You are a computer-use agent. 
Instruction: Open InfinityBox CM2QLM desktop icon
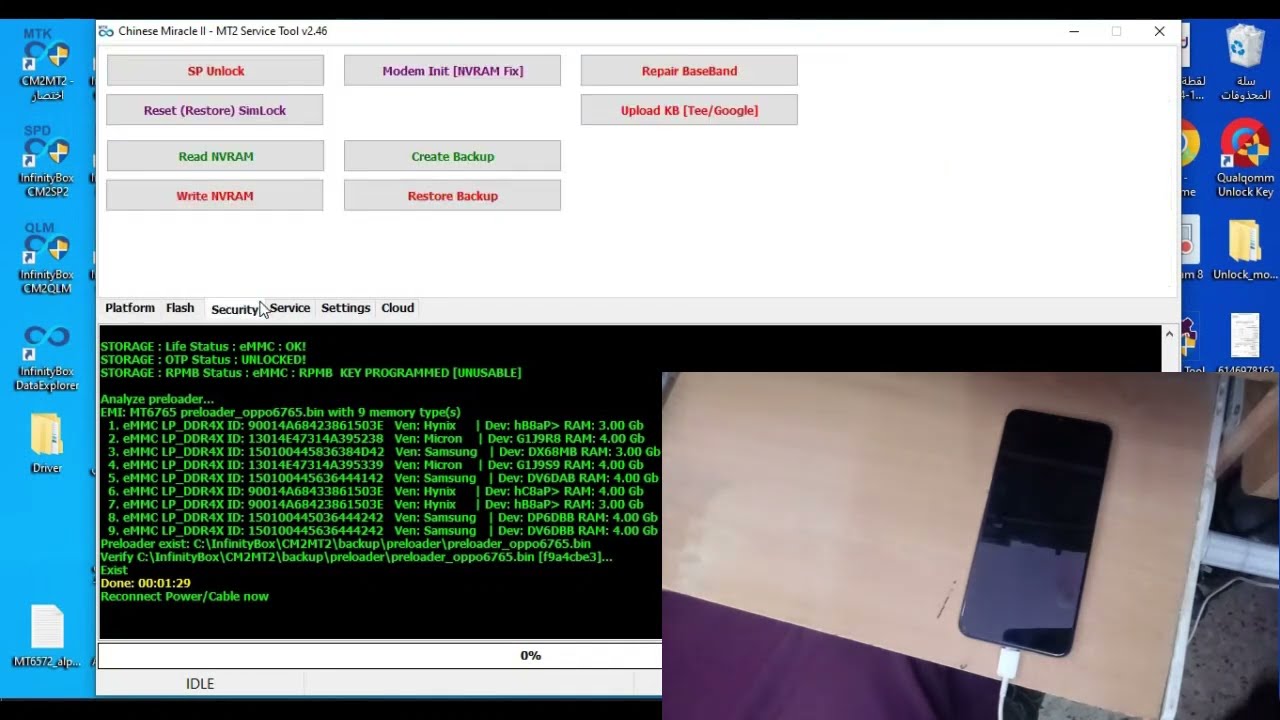pyautogui.click(x=46, y=258)
